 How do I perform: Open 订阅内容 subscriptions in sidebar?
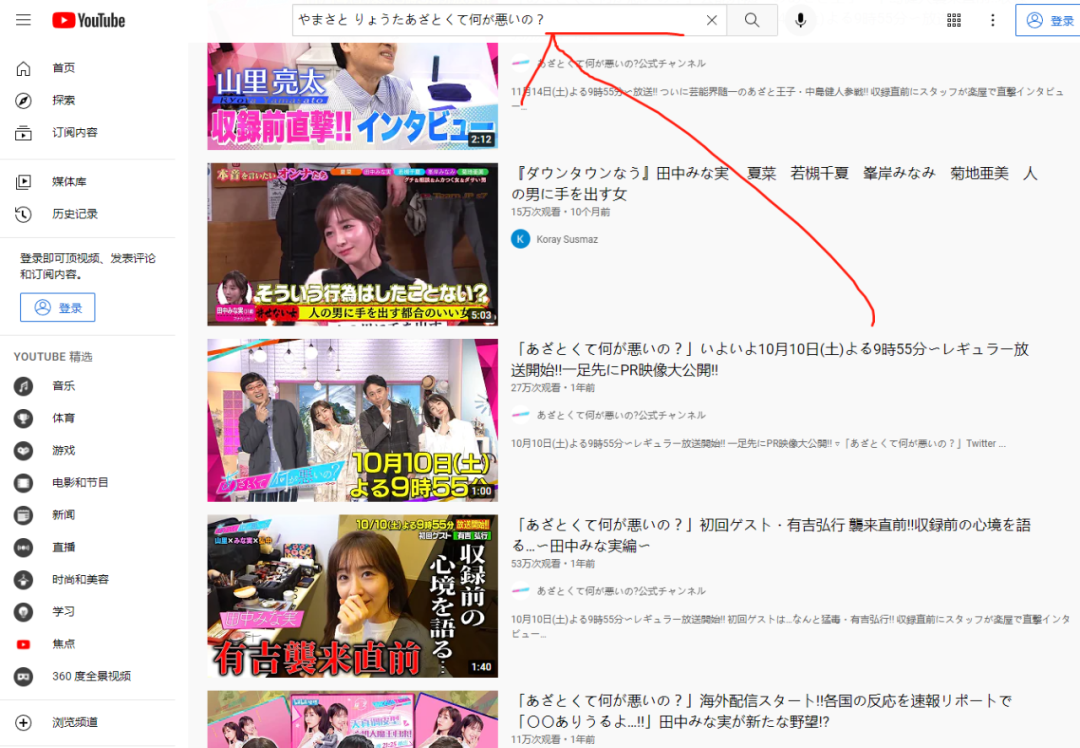[x=74, y=132]
